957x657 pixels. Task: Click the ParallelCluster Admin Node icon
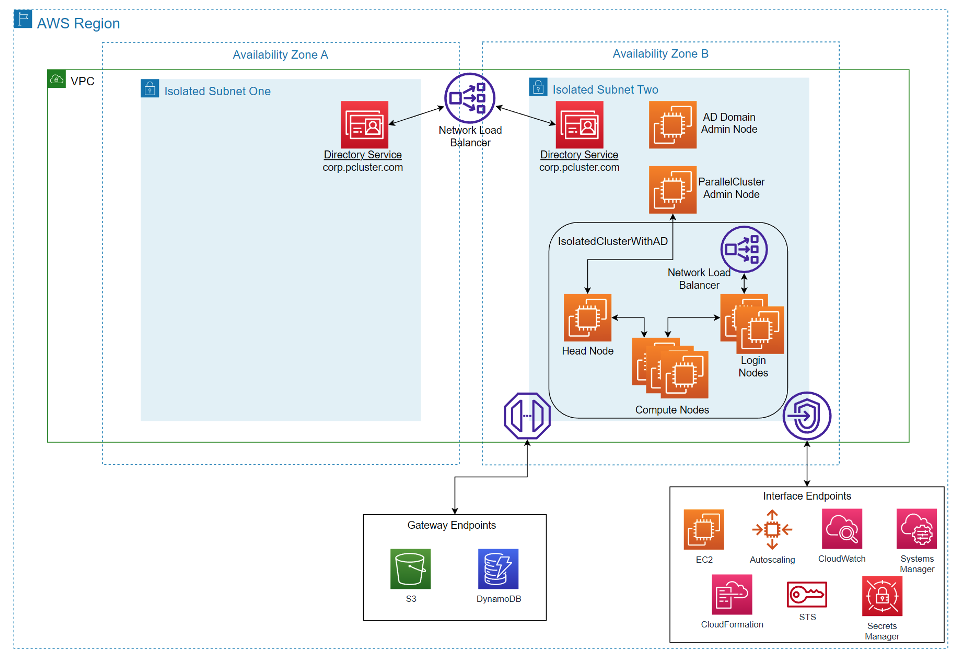tap(672, 189)
